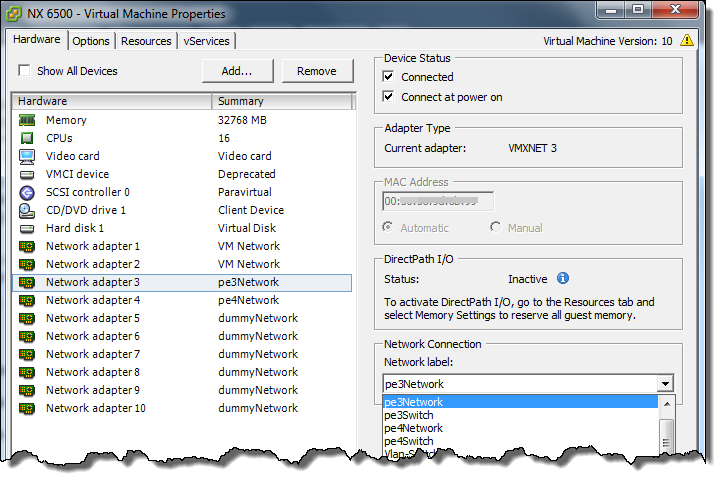
Task: Click the Paravirtual summary value
Action: [245, 192]
